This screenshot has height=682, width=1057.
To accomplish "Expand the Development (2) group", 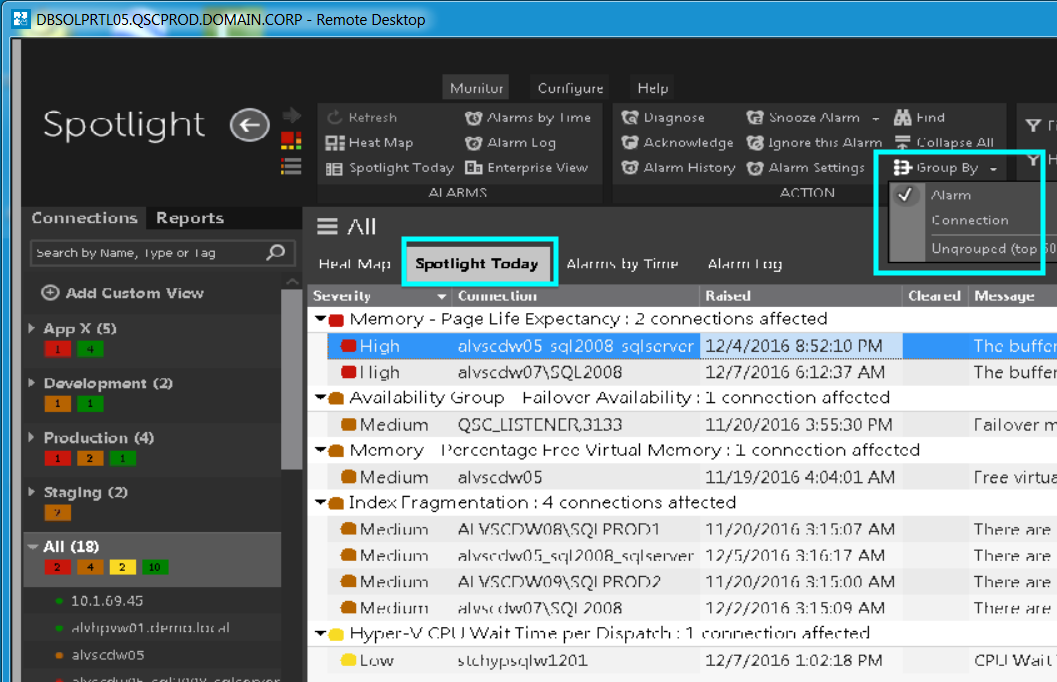I will pos(32,383).
